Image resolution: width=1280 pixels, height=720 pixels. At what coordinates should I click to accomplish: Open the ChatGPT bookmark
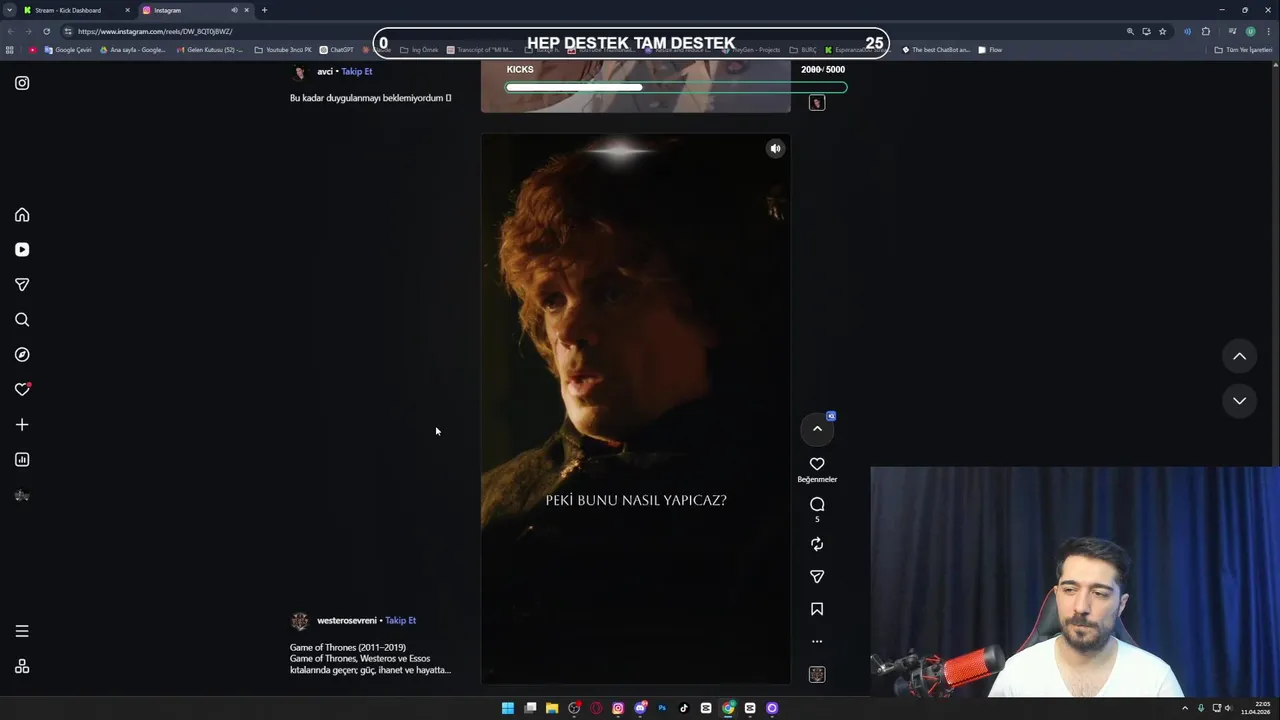[x=337, y=49]
